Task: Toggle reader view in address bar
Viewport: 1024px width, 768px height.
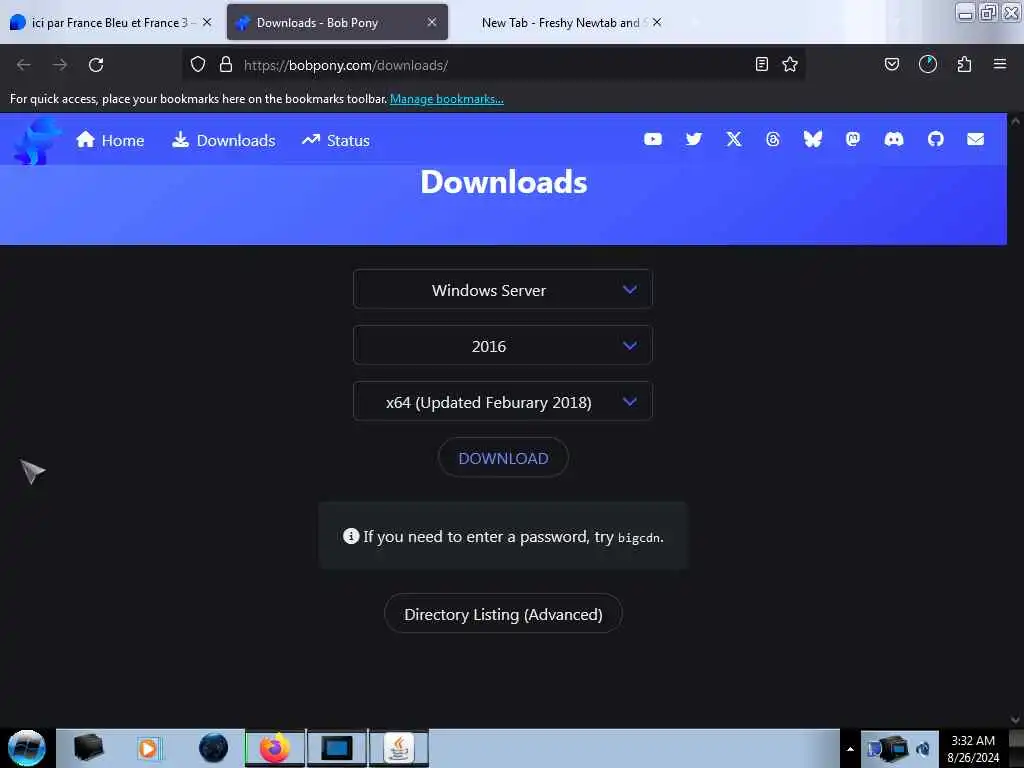Action: pyautogui.click(x=761, y=64)
